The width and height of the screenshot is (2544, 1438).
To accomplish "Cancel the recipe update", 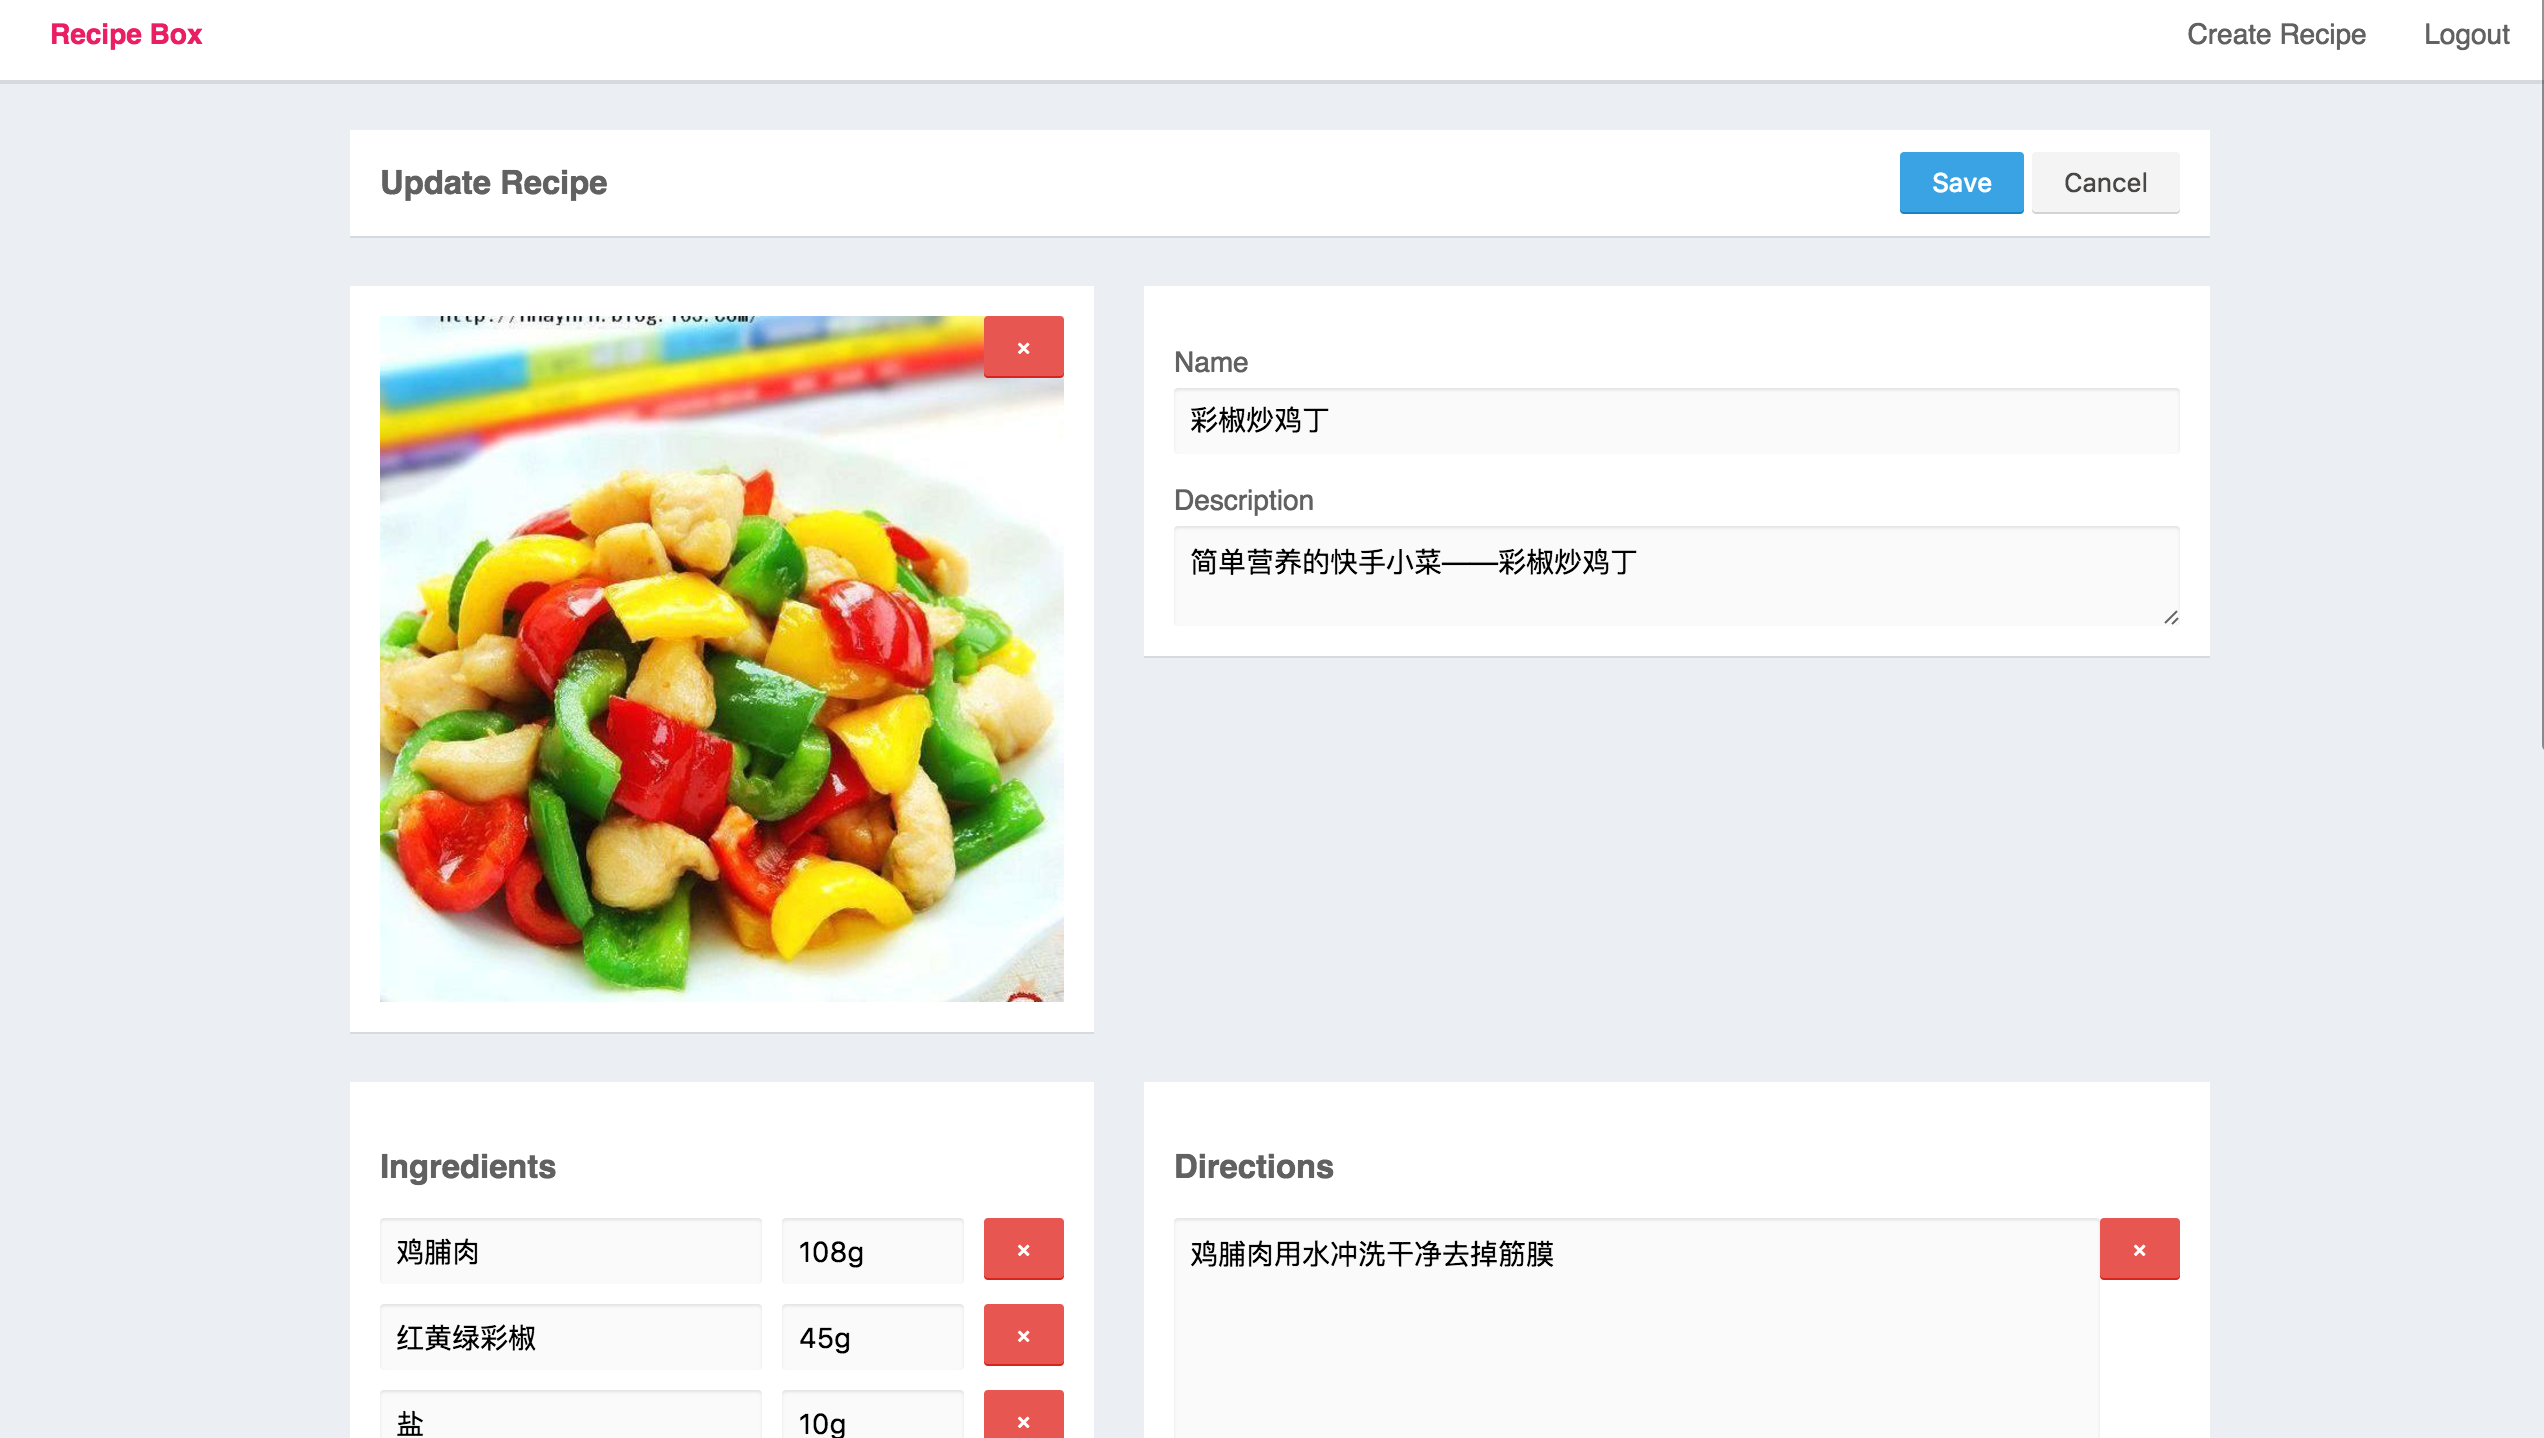I will [2105, 183].
